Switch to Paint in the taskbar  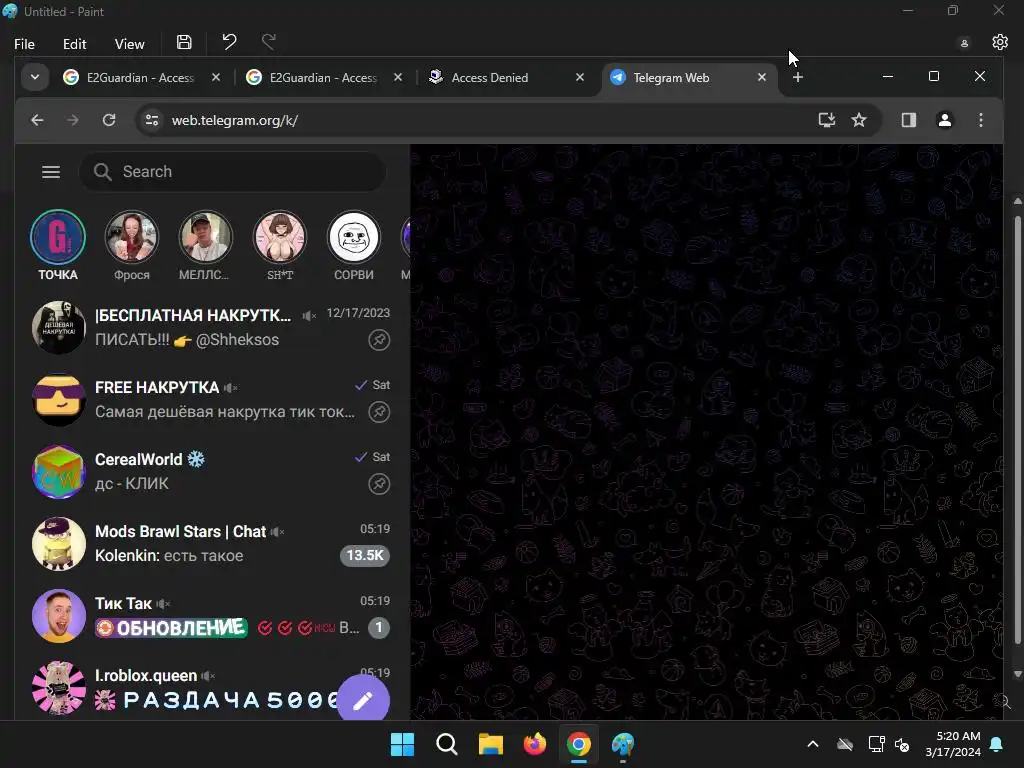622,744
